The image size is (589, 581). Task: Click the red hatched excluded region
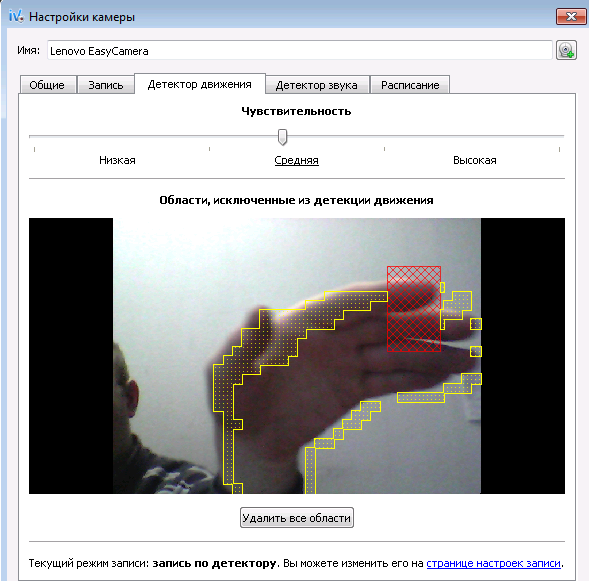414,309
